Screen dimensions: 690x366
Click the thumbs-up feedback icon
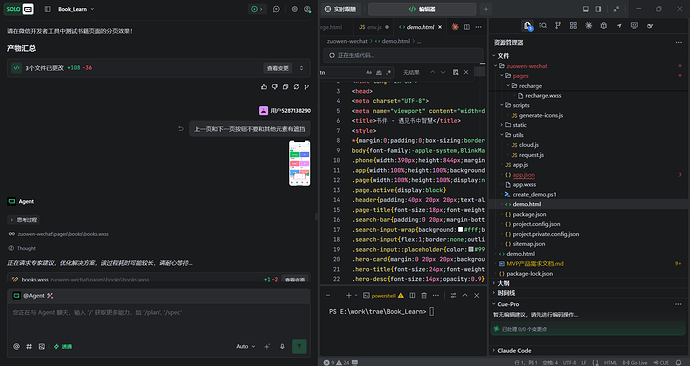(264, 87)
